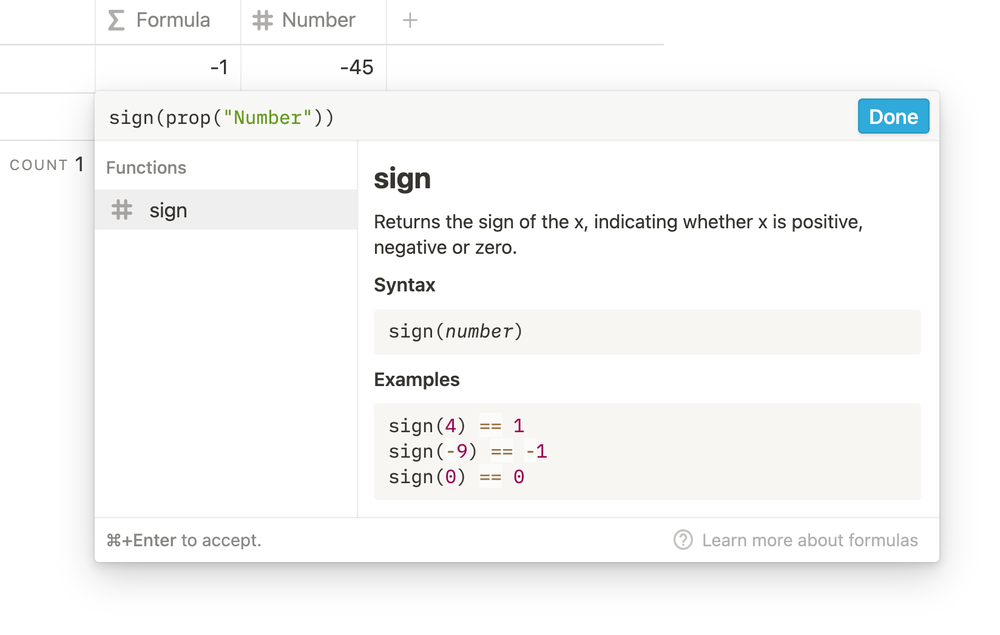Image resolution: width=1000 pixels, height=635 pixels.
Task: Click the hash icon beside sign function
Action: click(122, 210)
